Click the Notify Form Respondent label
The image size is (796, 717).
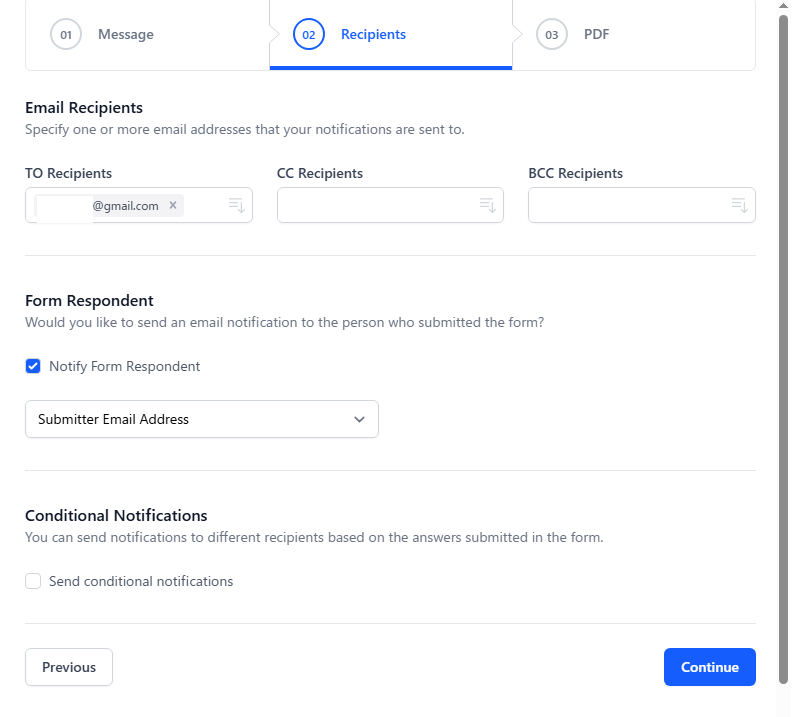tap(124, 366)
